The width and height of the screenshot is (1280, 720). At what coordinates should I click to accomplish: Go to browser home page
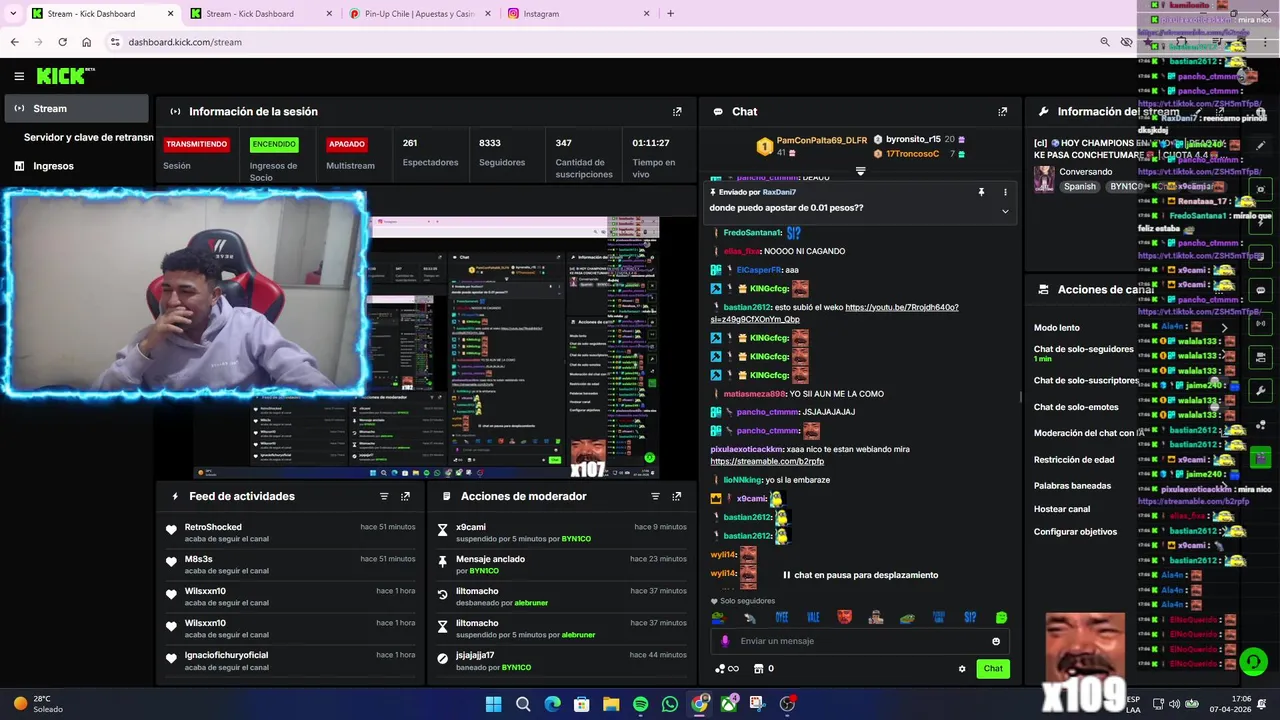click(x=86, y=42)
